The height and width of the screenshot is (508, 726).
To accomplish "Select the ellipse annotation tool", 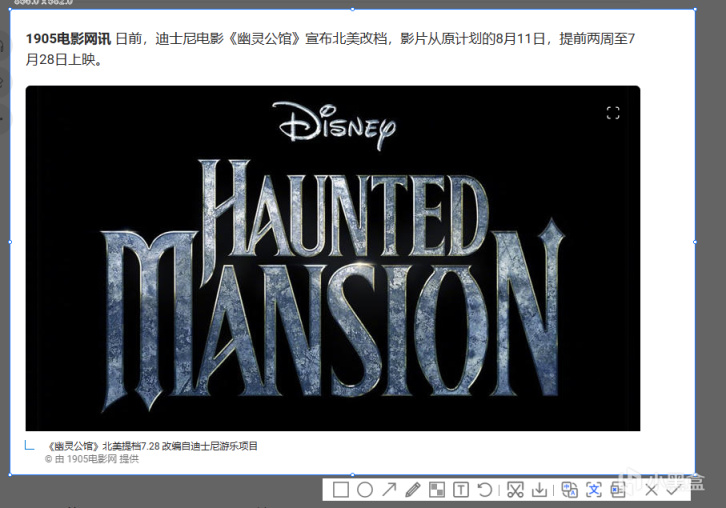I will pyautogui.click(x=365, y=489).
